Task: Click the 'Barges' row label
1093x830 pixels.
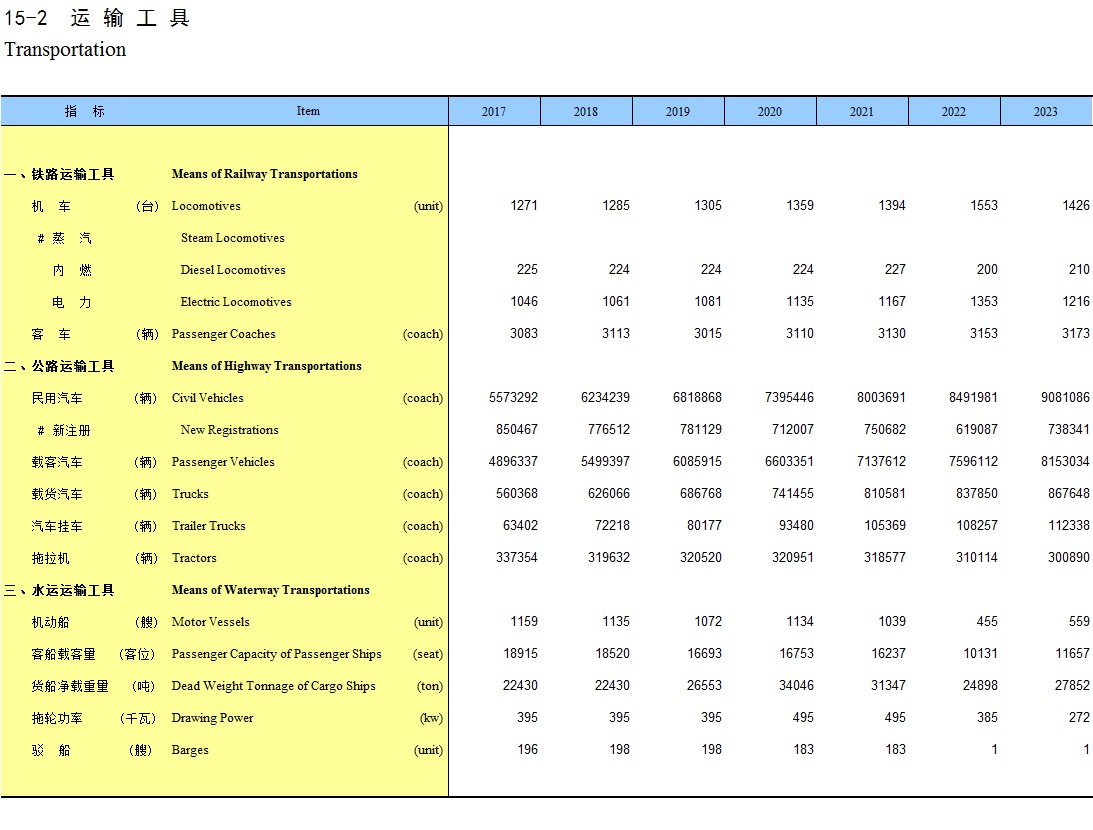Action: (x=190, y=751)
